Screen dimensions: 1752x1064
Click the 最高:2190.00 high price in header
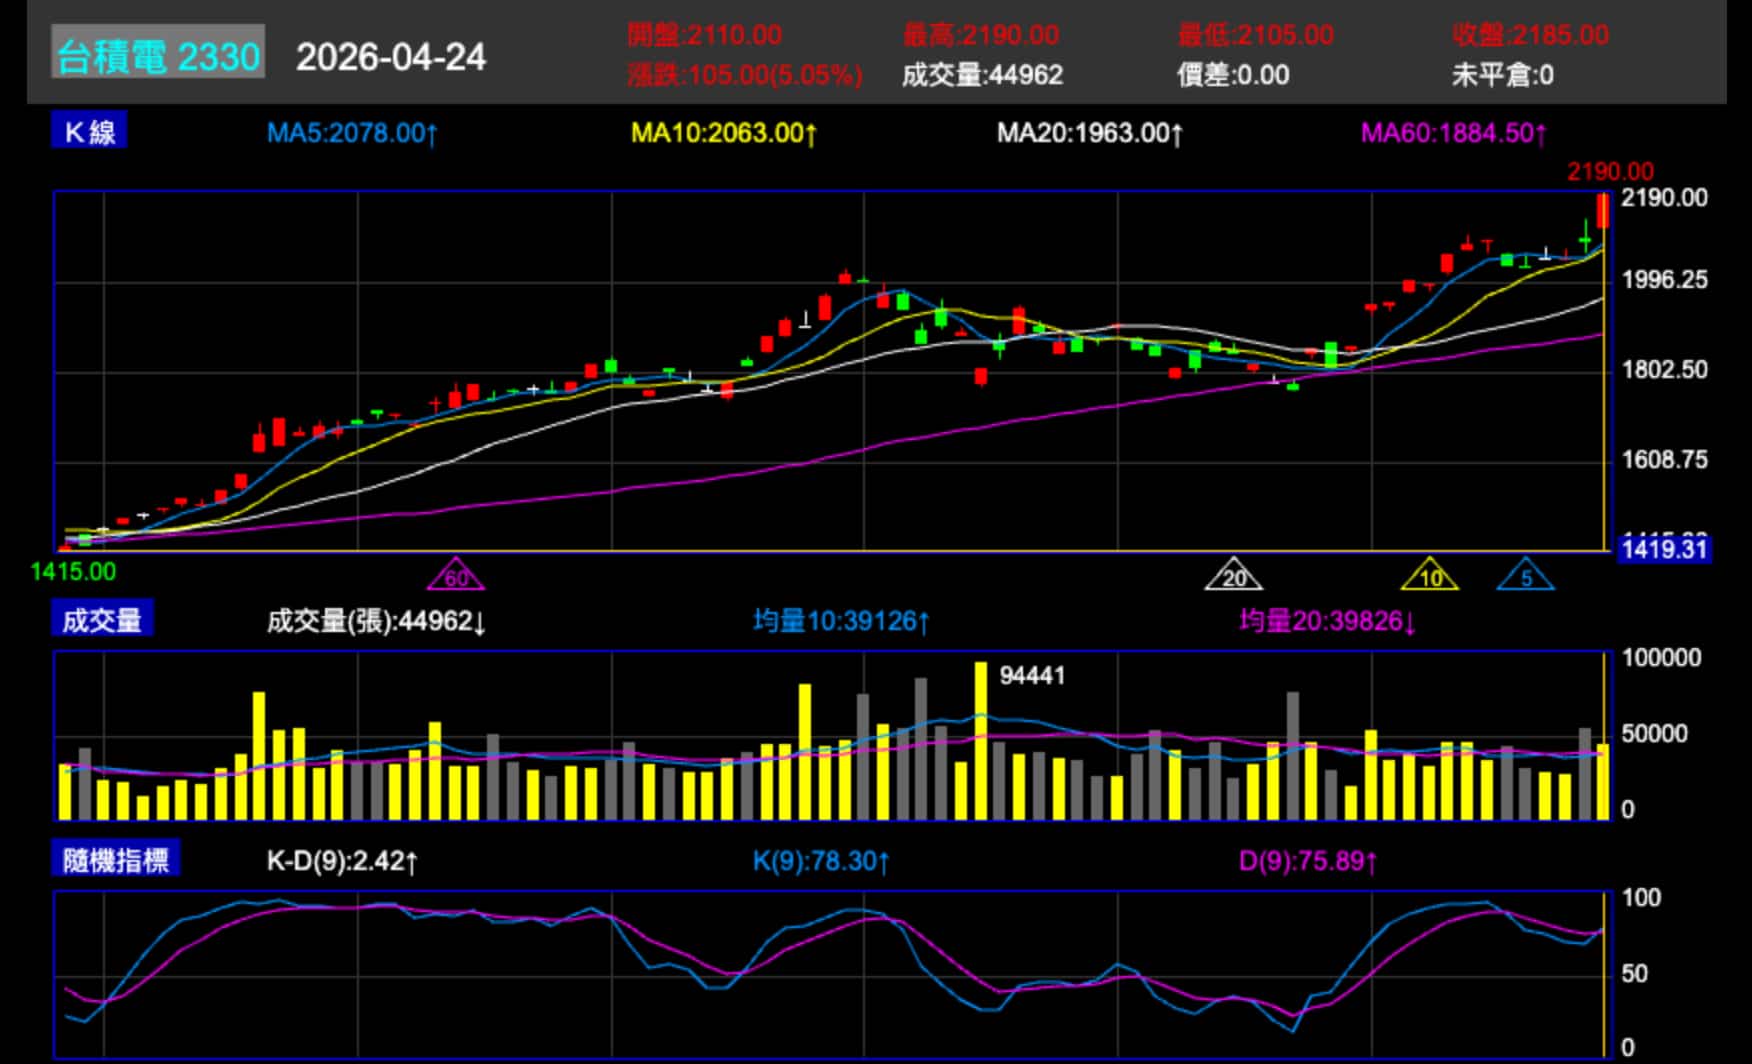click(980, 35)
